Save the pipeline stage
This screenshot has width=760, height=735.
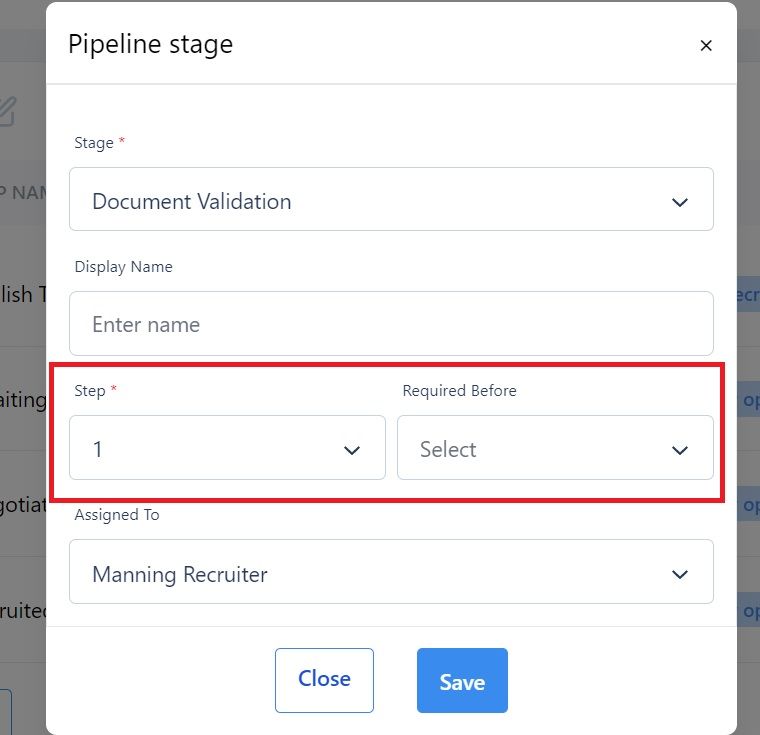click(x=462, y=681)
